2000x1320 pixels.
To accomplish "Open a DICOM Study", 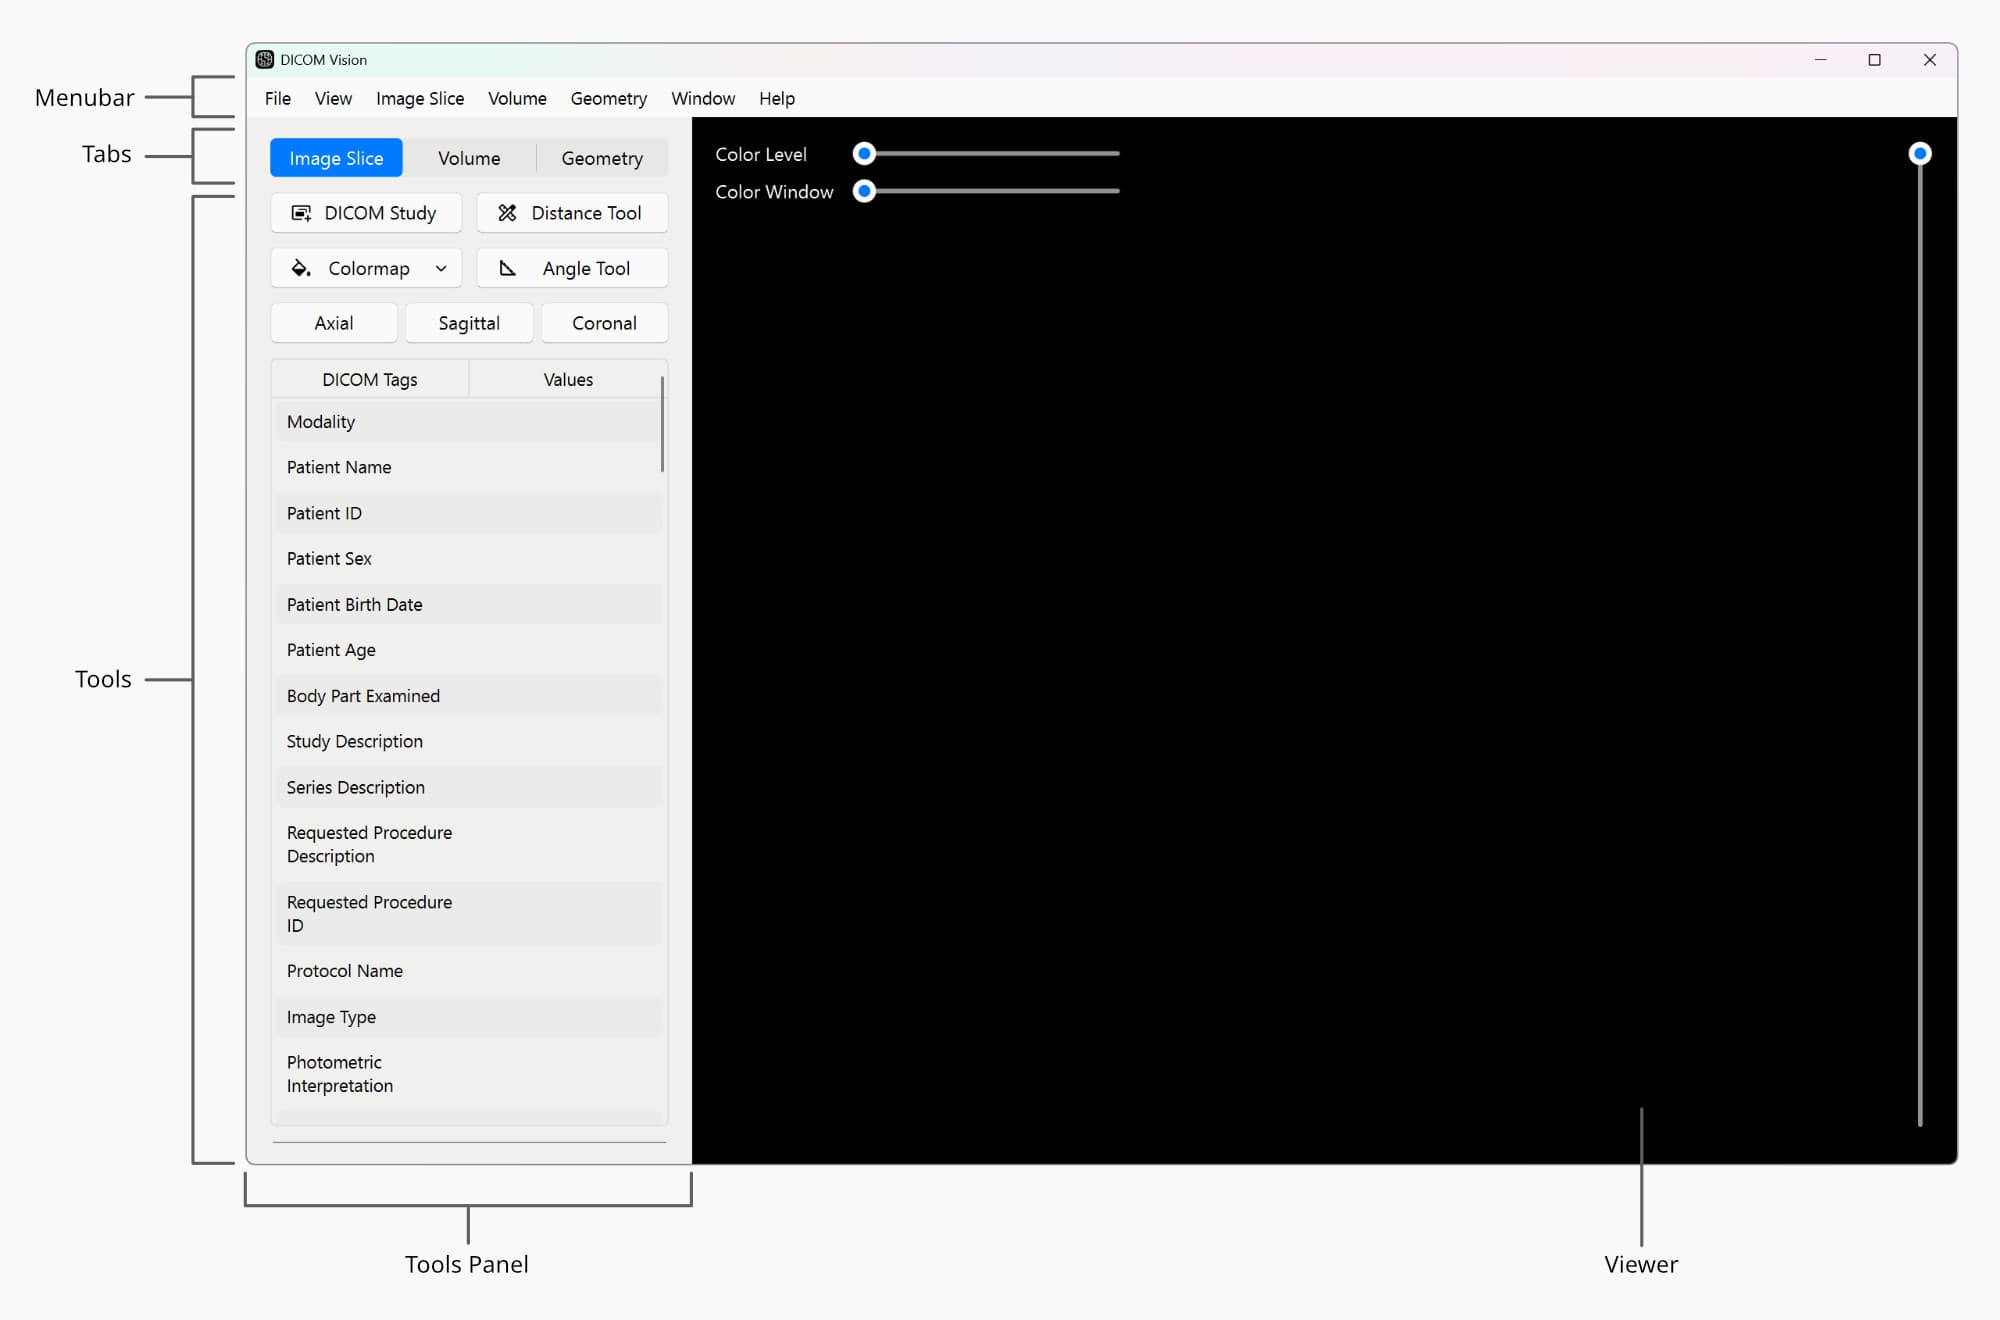I will point(365,212).
